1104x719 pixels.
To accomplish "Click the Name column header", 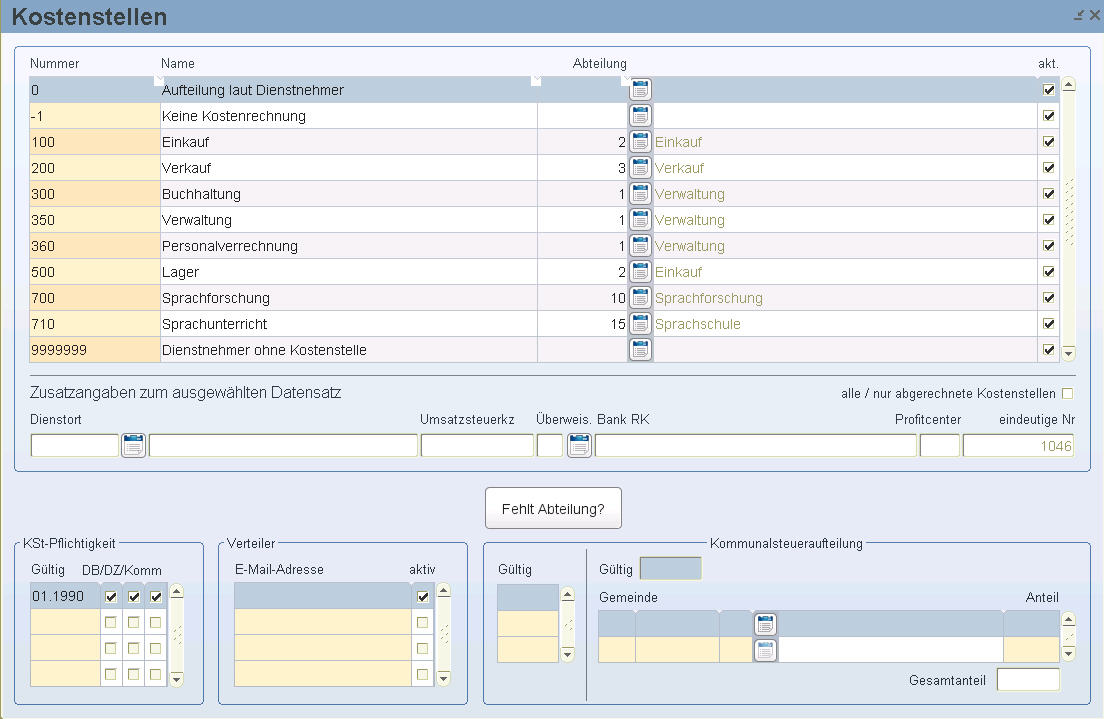I will click(177, 63).
